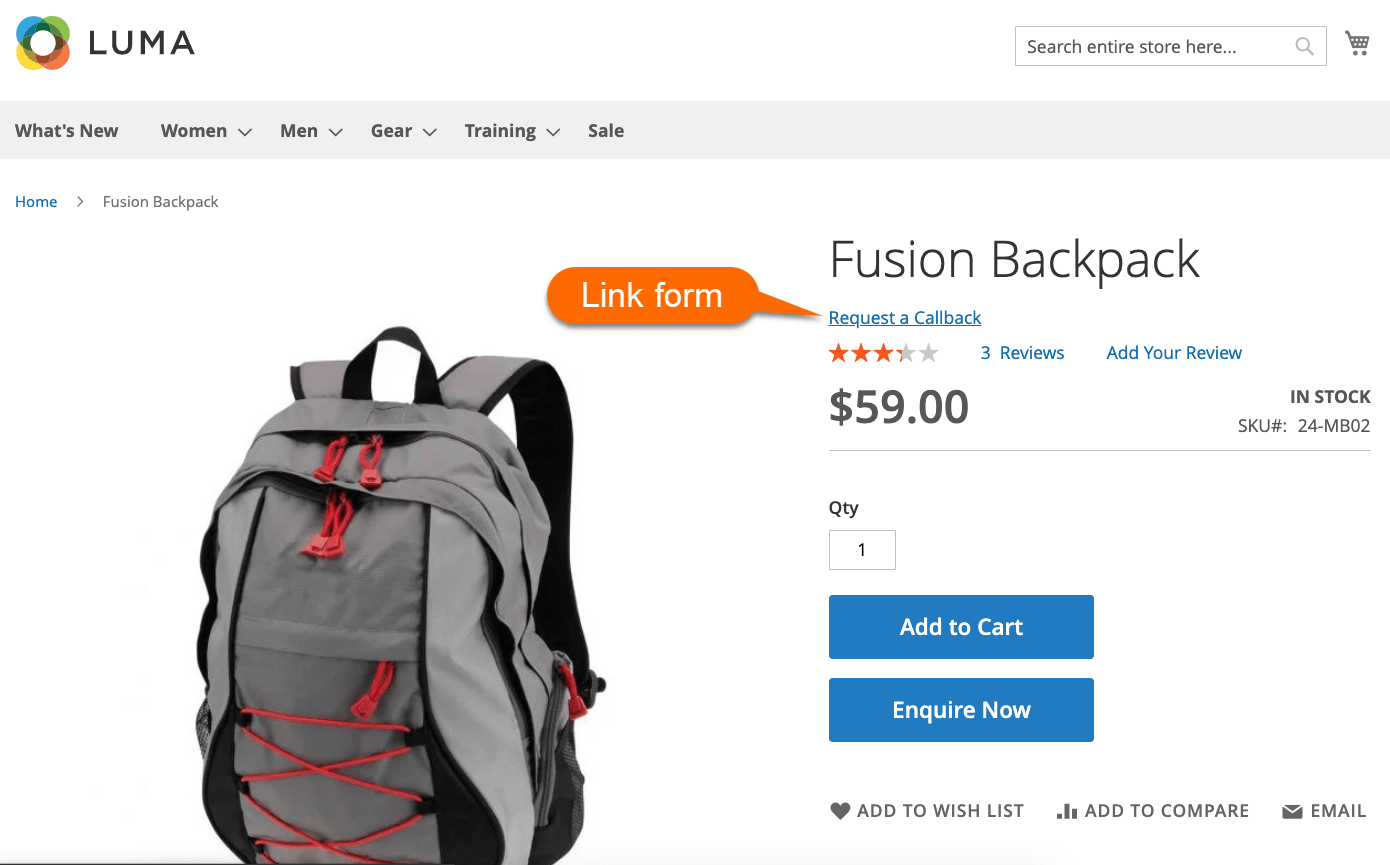
Task: Open the Request a Callback link
Action: [905, 318]
